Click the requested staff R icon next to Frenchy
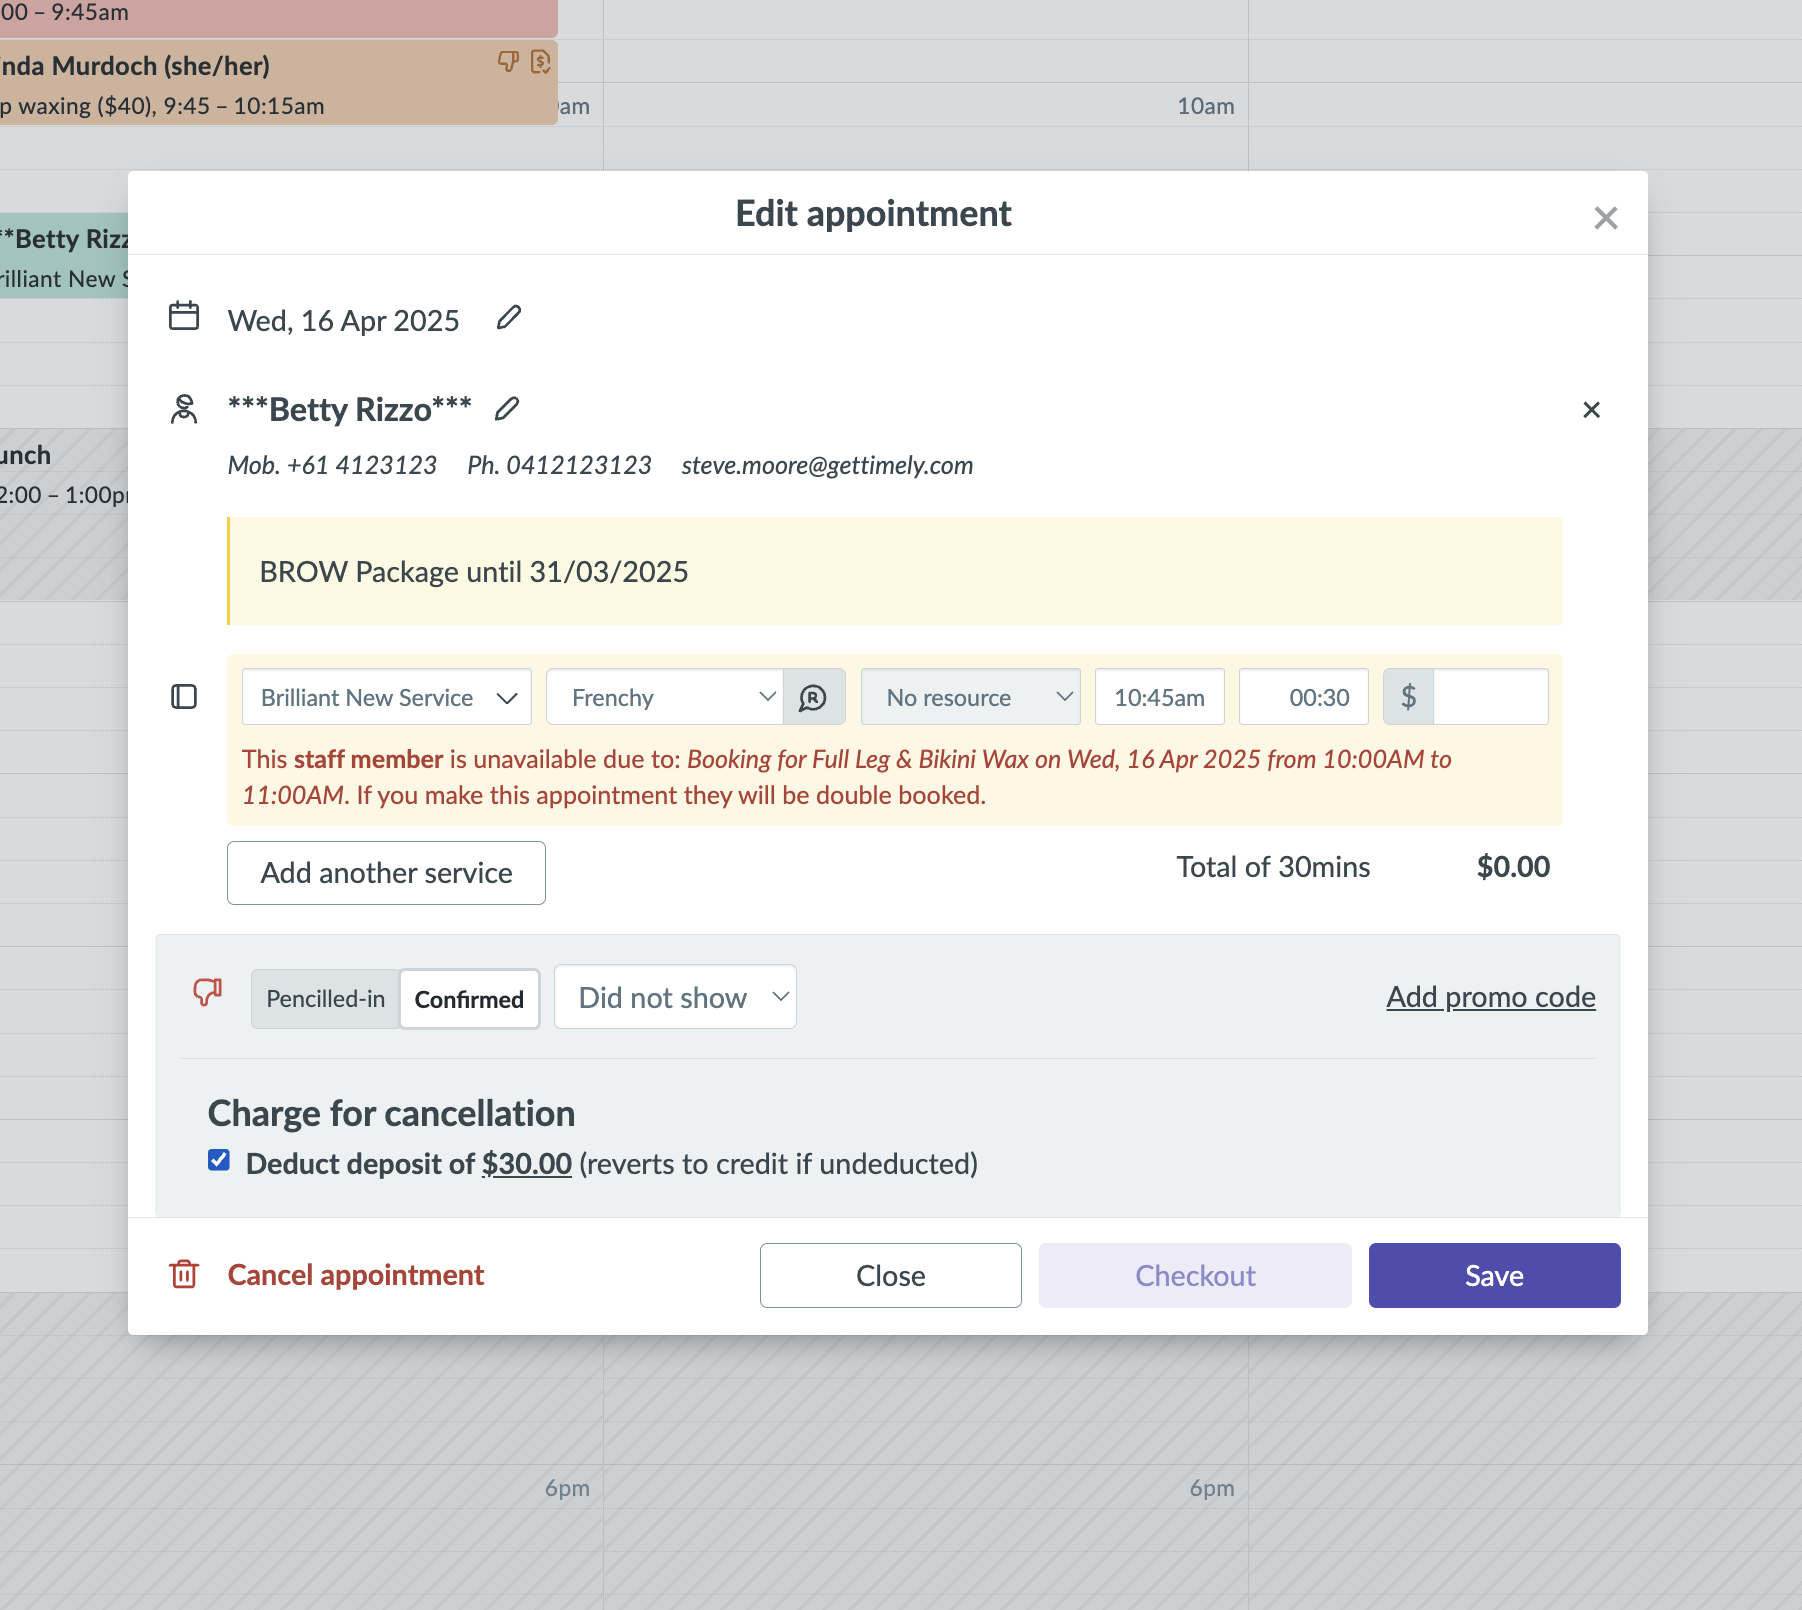The height and width of the screenshot is (1610, 1802). point(814,697)
